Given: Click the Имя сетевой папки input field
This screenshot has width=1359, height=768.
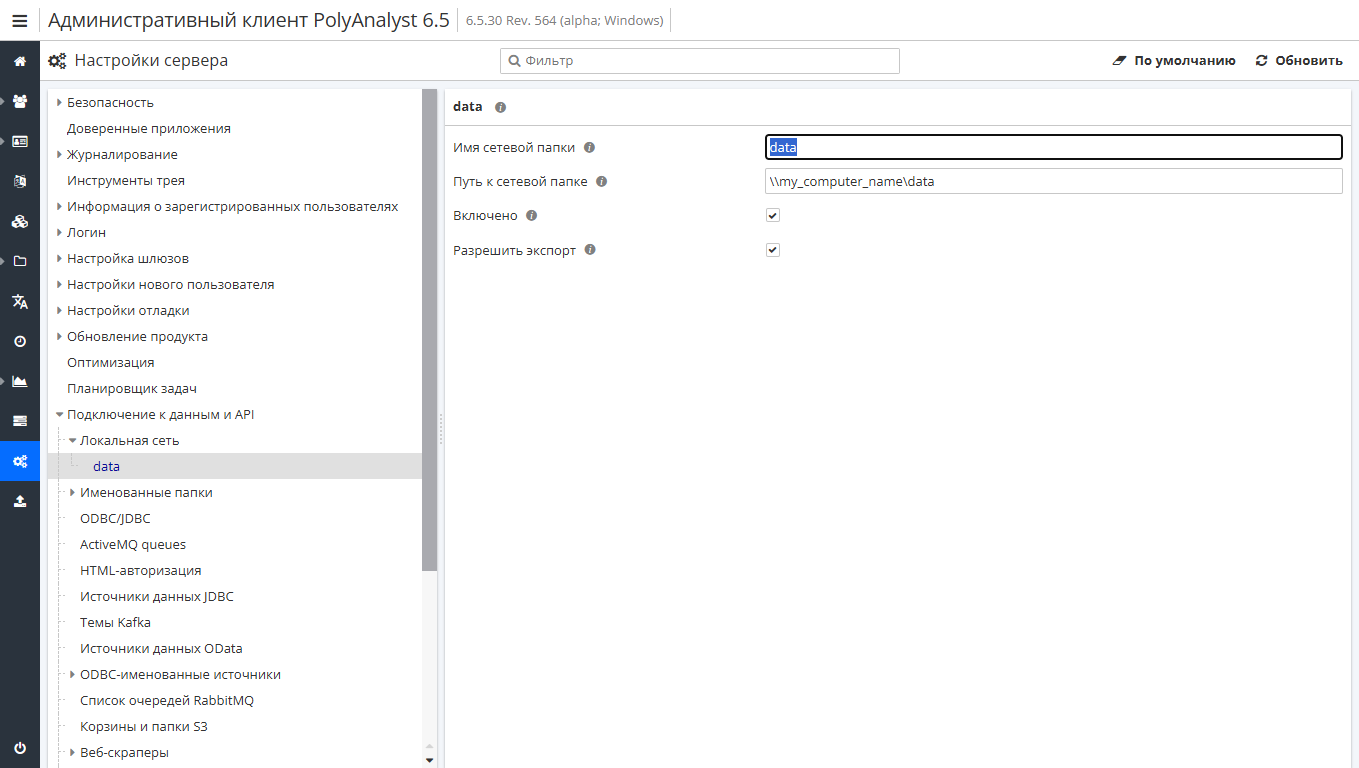Looking at the screenshot, I should [1054, 147].
